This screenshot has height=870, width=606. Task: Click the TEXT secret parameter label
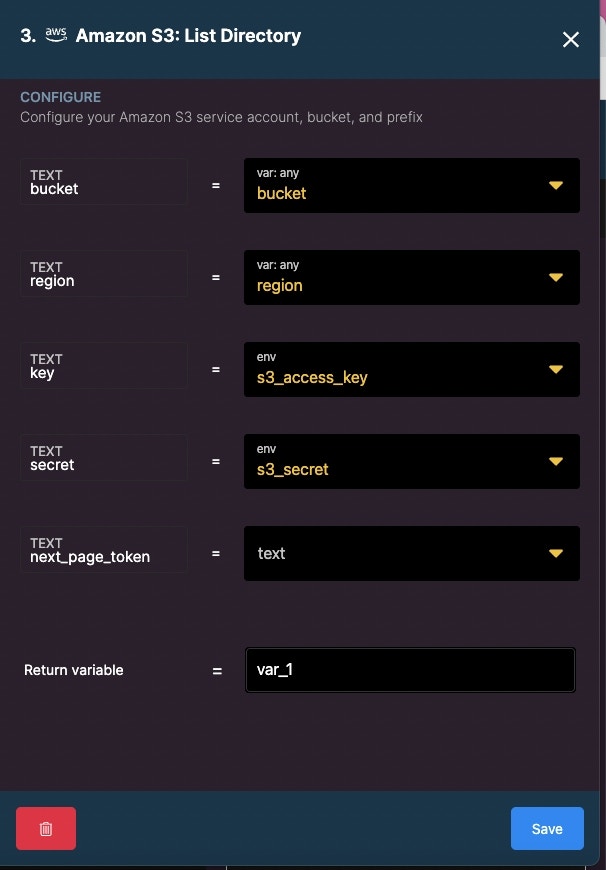pyautogui.click(x=104, y=458)
